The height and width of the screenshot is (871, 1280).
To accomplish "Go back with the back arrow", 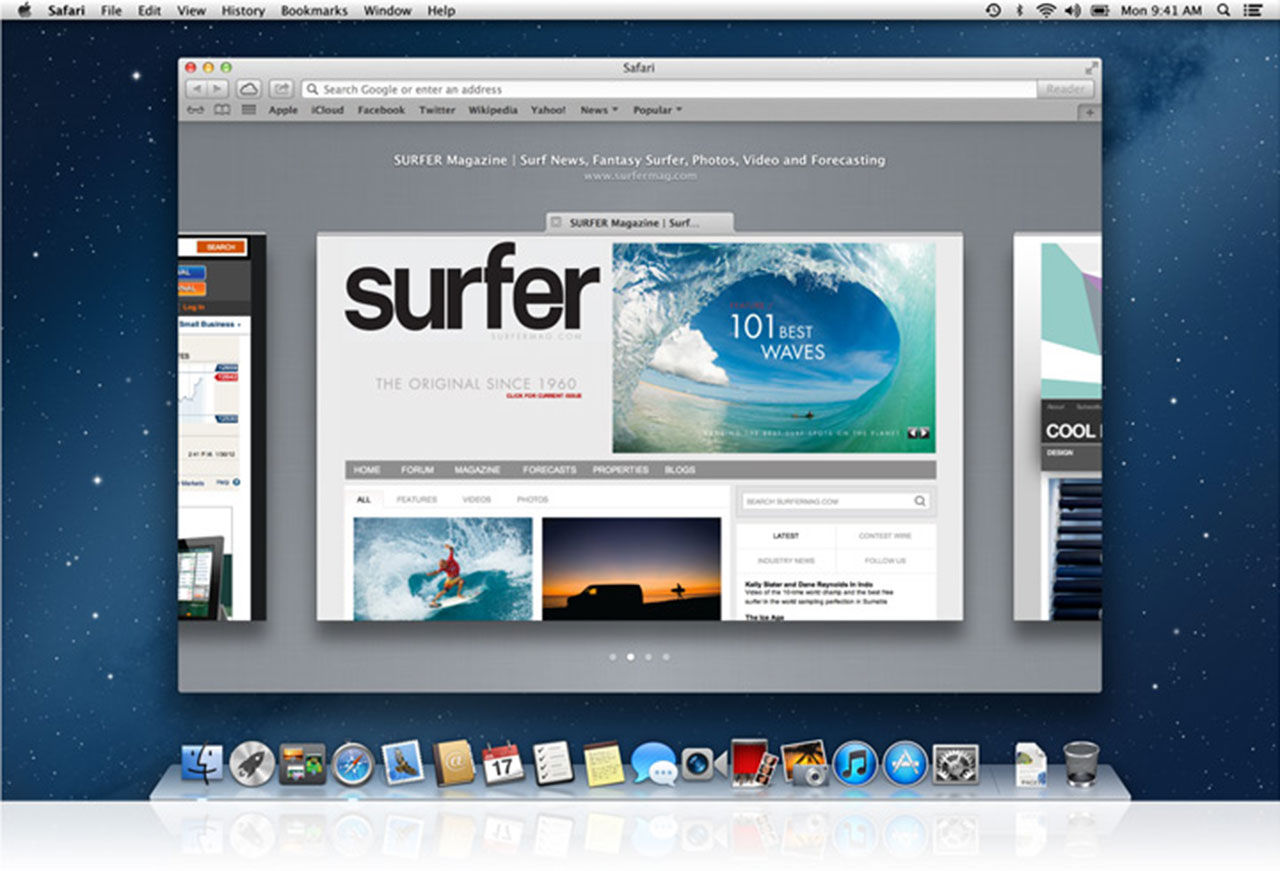I will click(x=193, y=89).
